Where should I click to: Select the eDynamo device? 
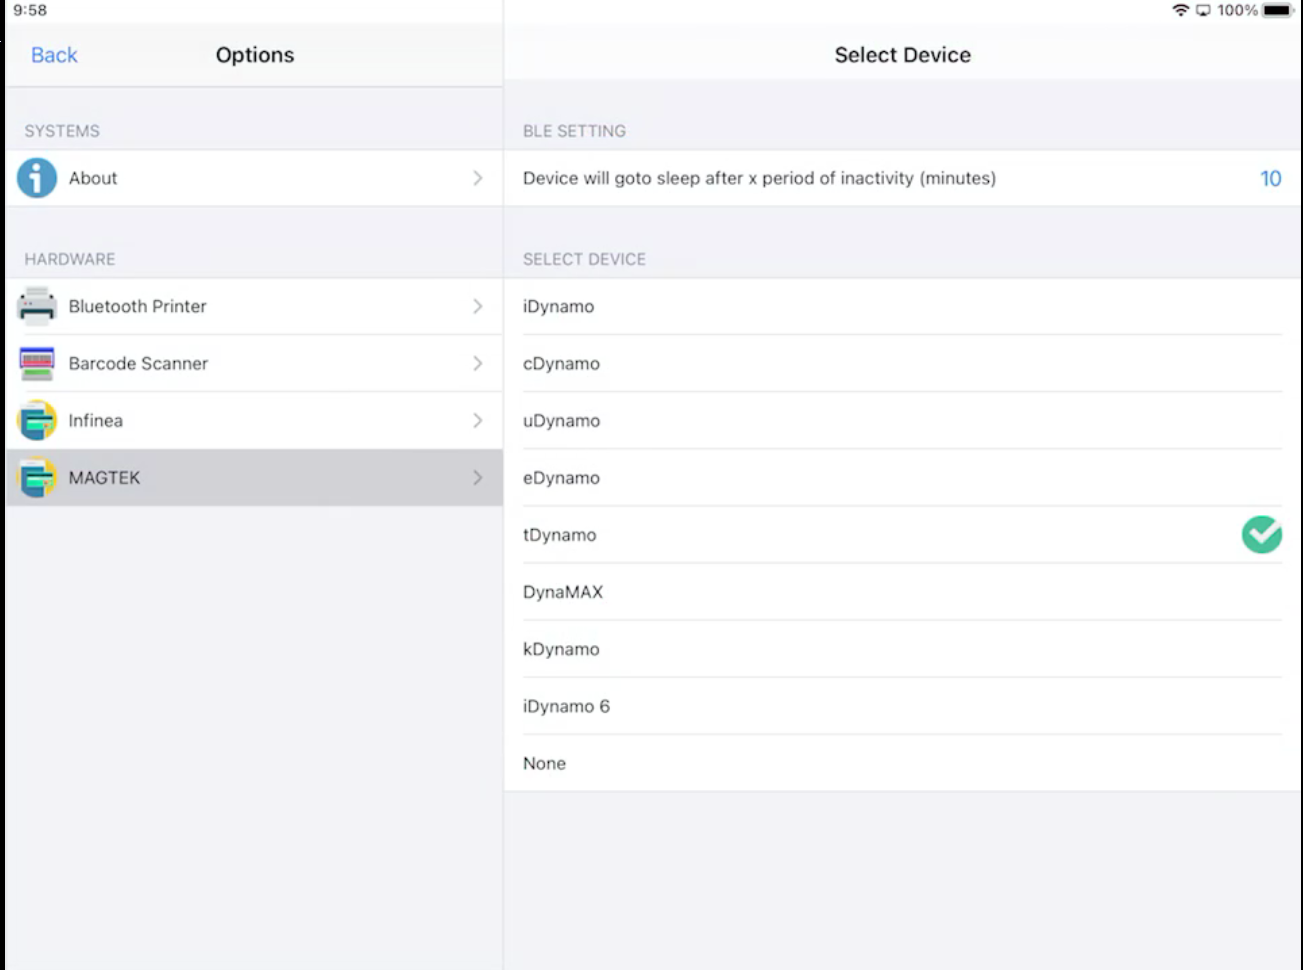point(902,477)
